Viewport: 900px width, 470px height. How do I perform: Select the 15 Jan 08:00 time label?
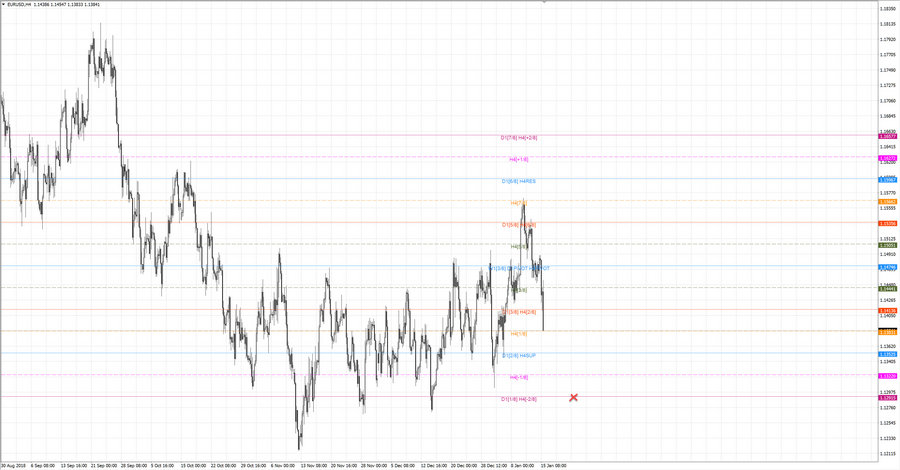click(x=553, y=466)
